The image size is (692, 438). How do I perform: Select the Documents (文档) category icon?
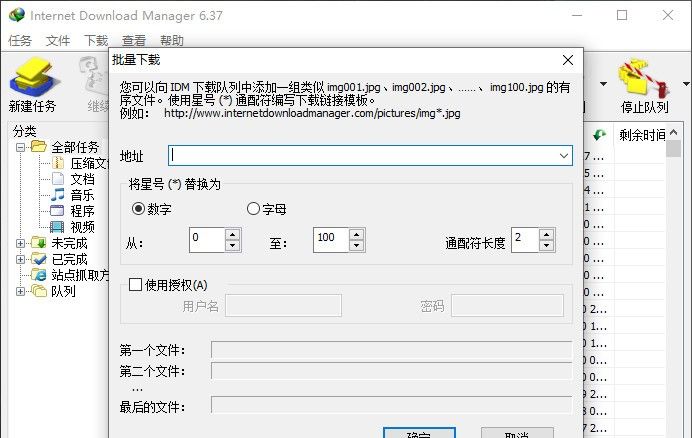click(58, 178)
